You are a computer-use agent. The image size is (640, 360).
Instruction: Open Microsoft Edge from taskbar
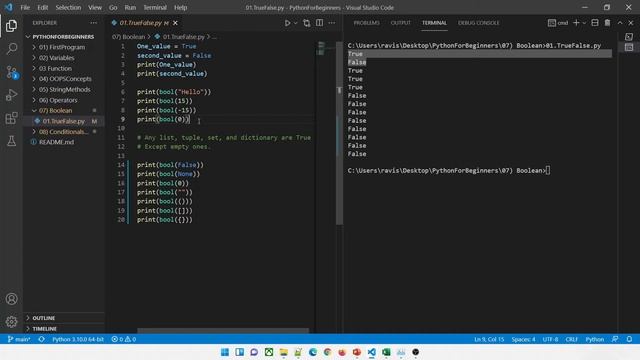pyautogui.click(x=313, y=352)
